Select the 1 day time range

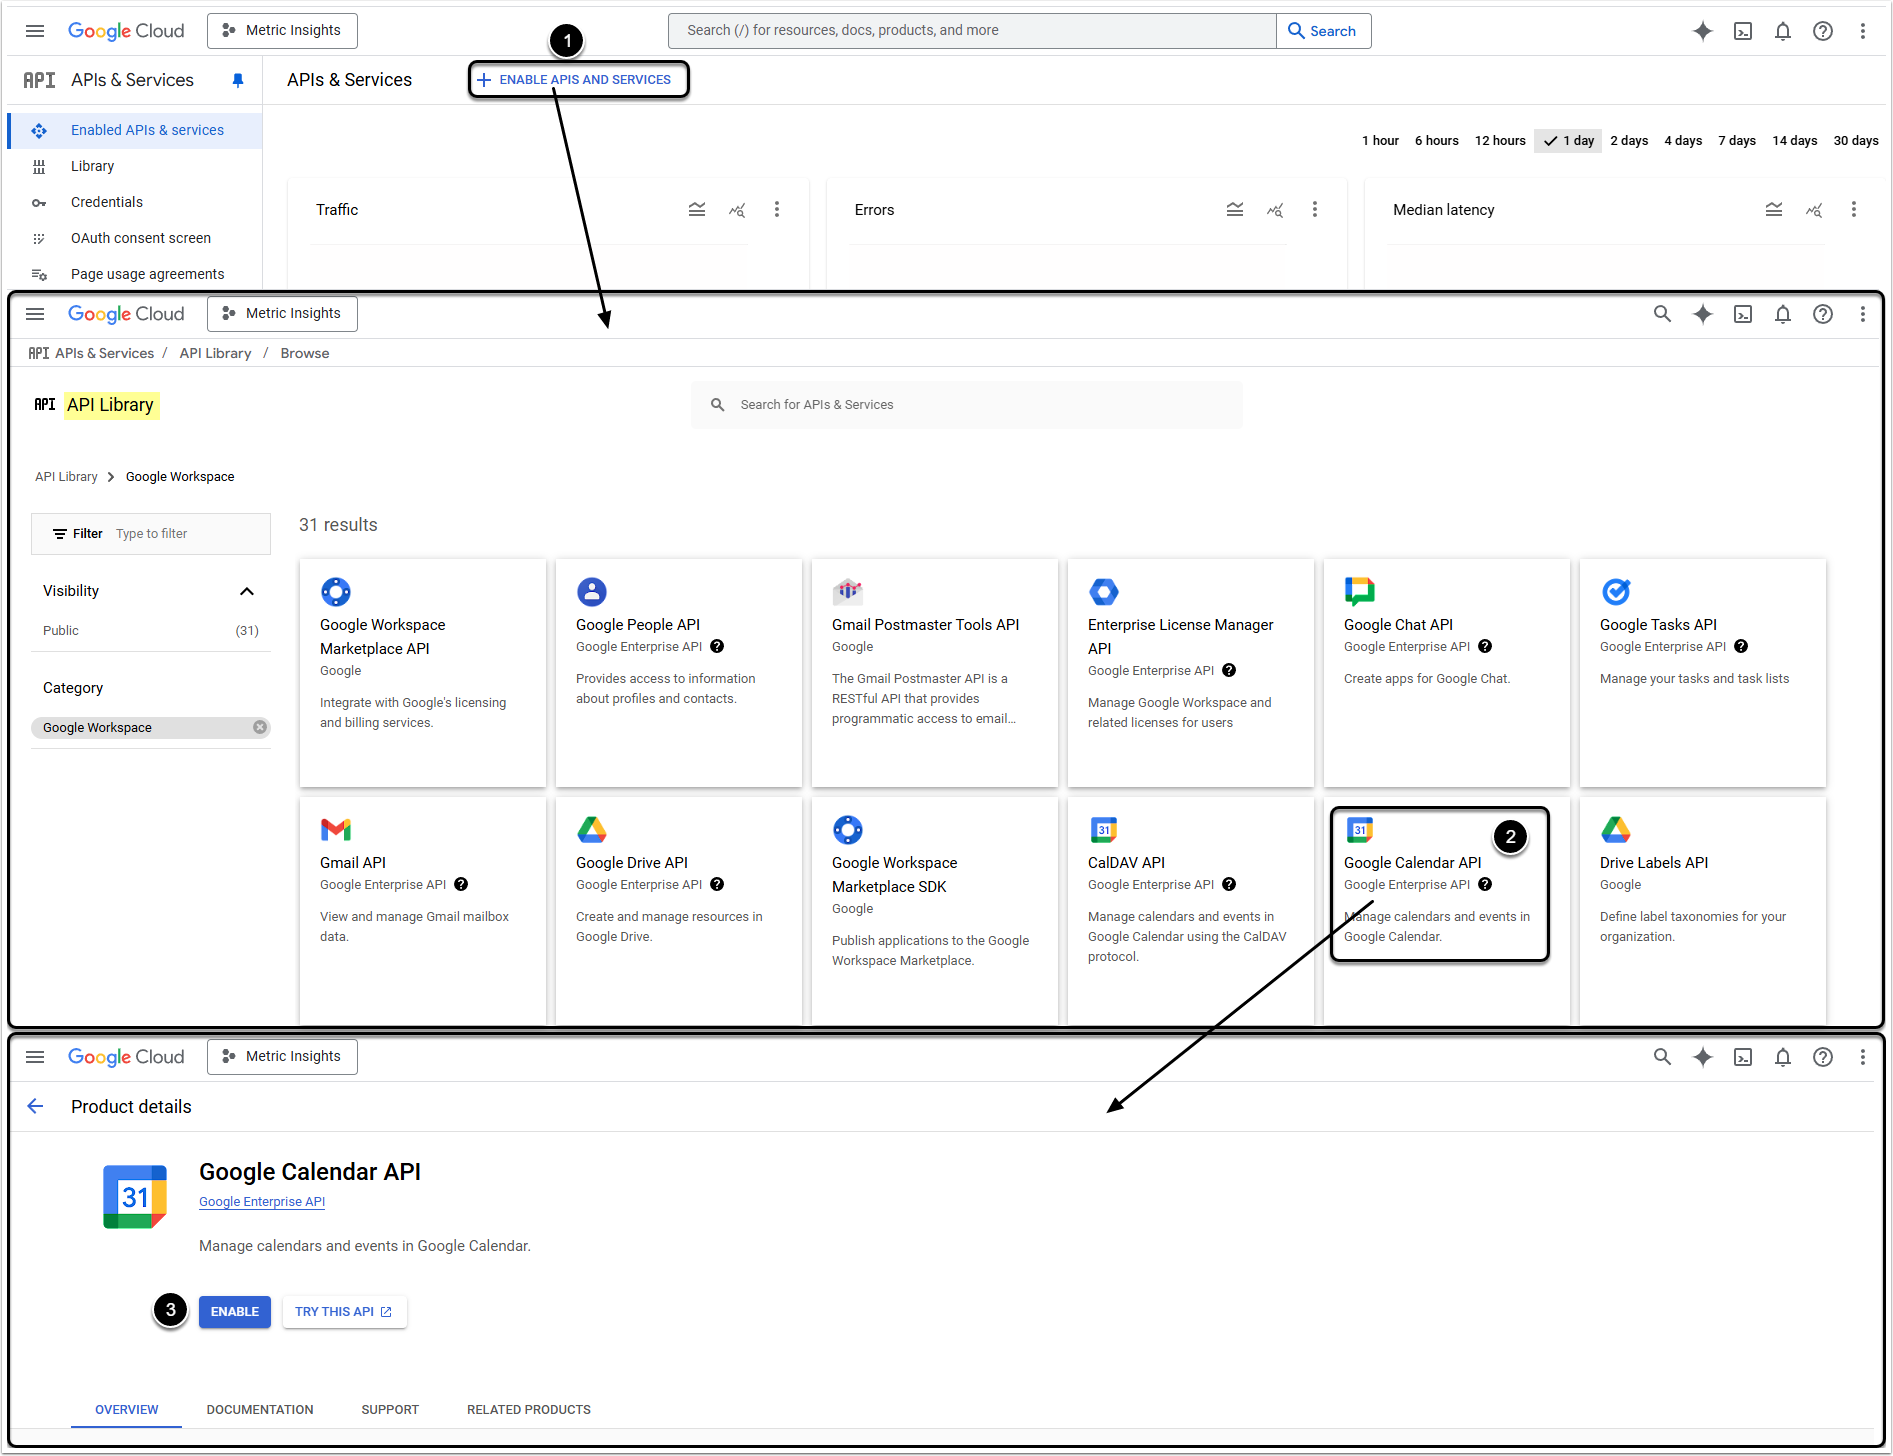[1568, 141]
